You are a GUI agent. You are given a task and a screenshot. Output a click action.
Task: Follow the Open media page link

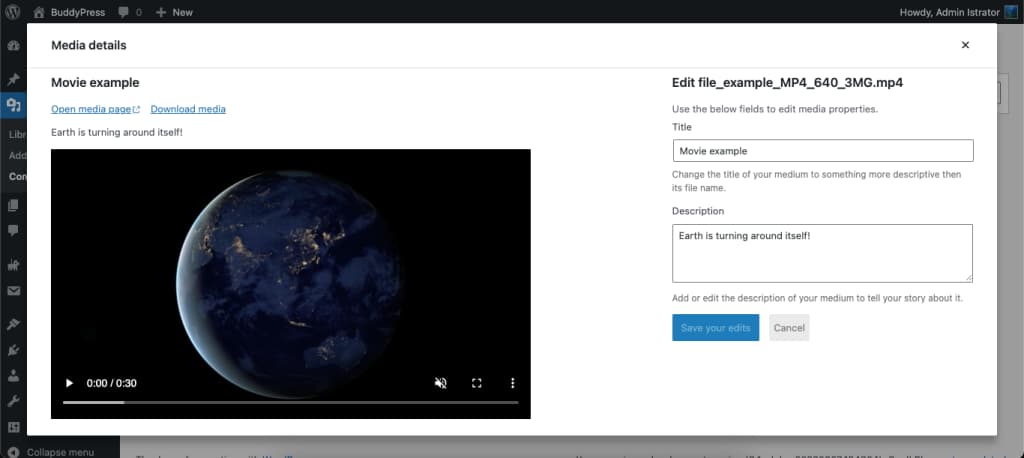tap(95, 109)
